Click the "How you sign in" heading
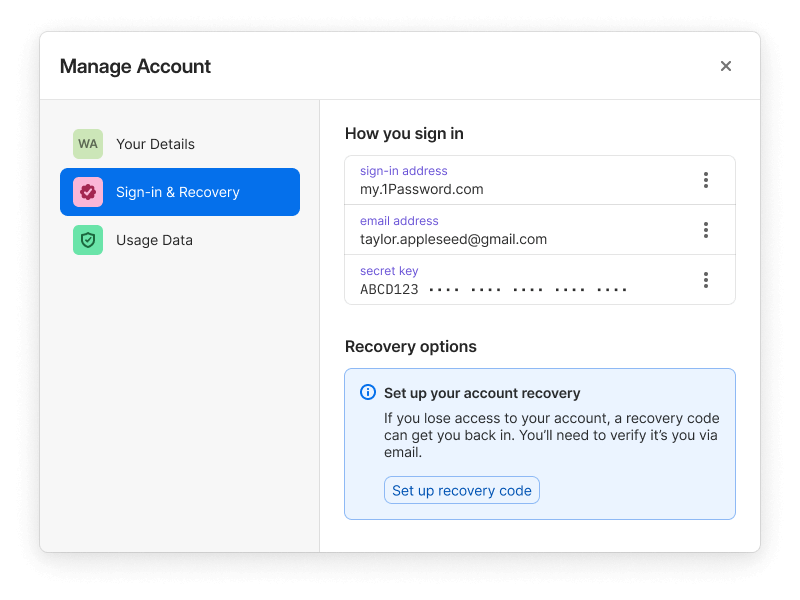800x600 pixels. click(x=404, y=133)
